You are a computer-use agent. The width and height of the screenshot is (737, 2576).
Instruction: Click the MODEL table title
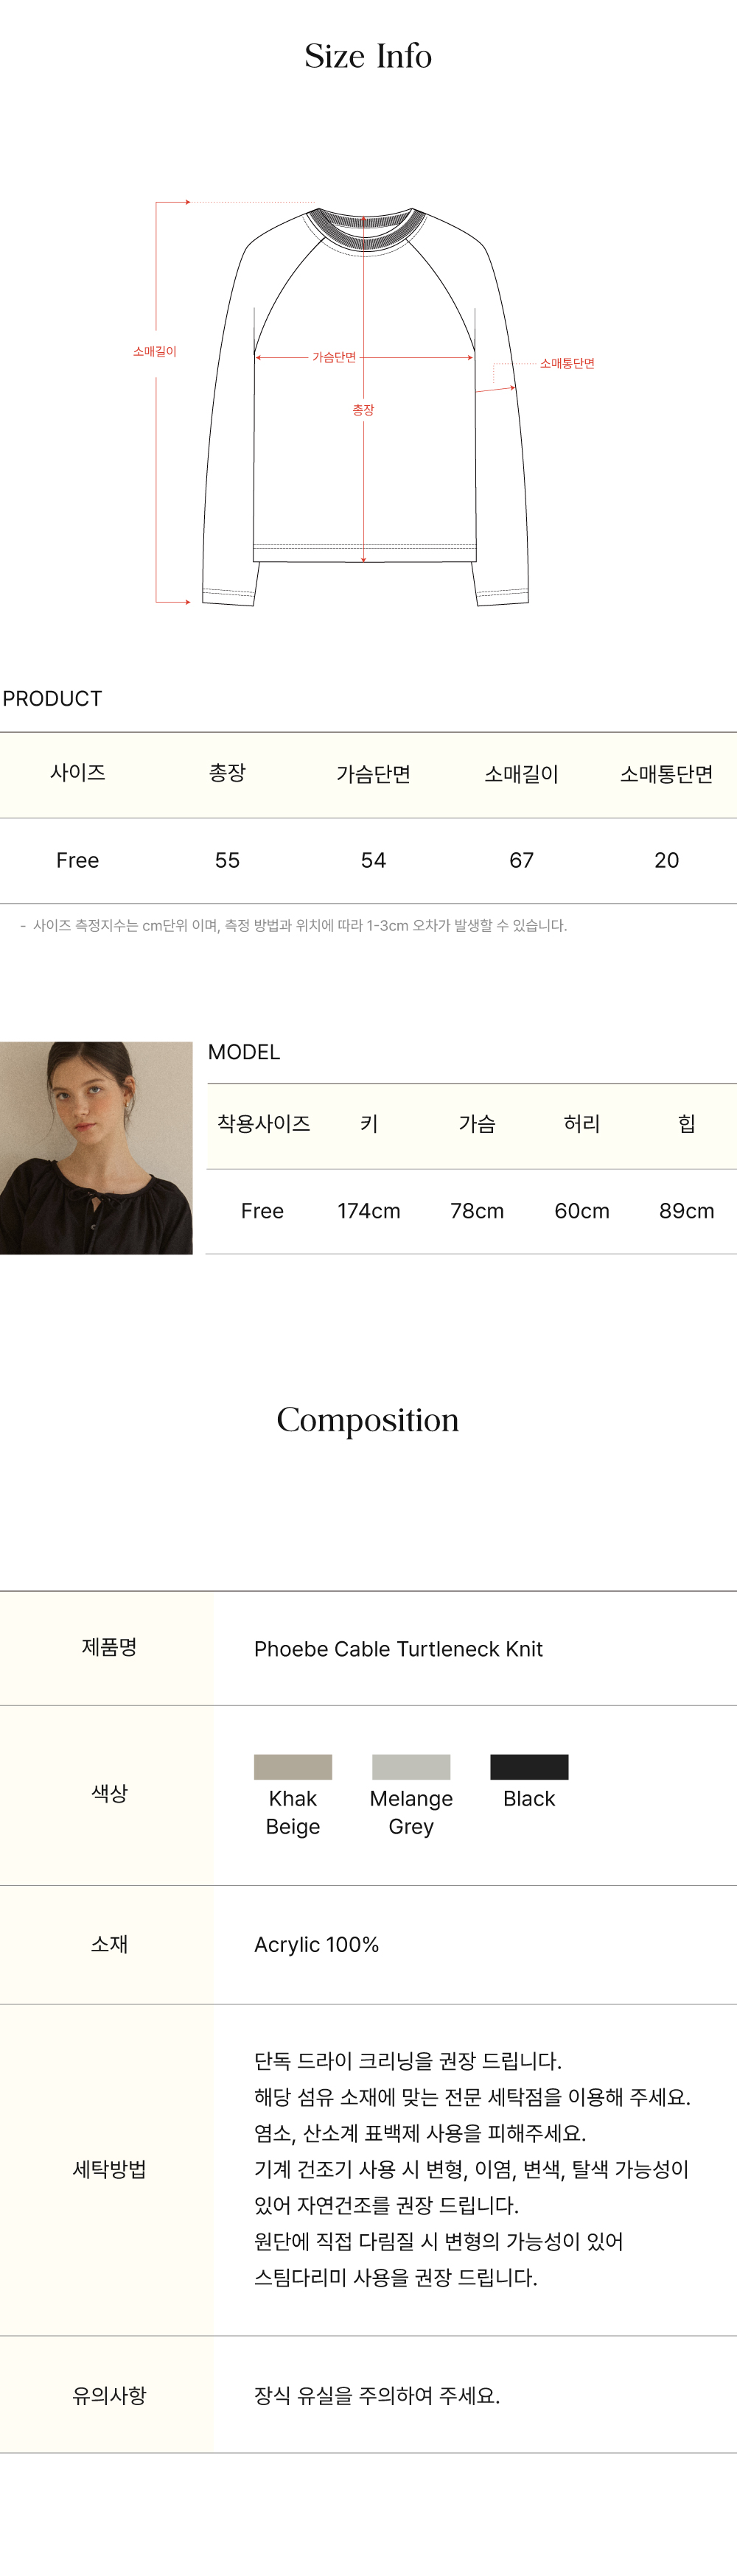(x=244, y=1052)
